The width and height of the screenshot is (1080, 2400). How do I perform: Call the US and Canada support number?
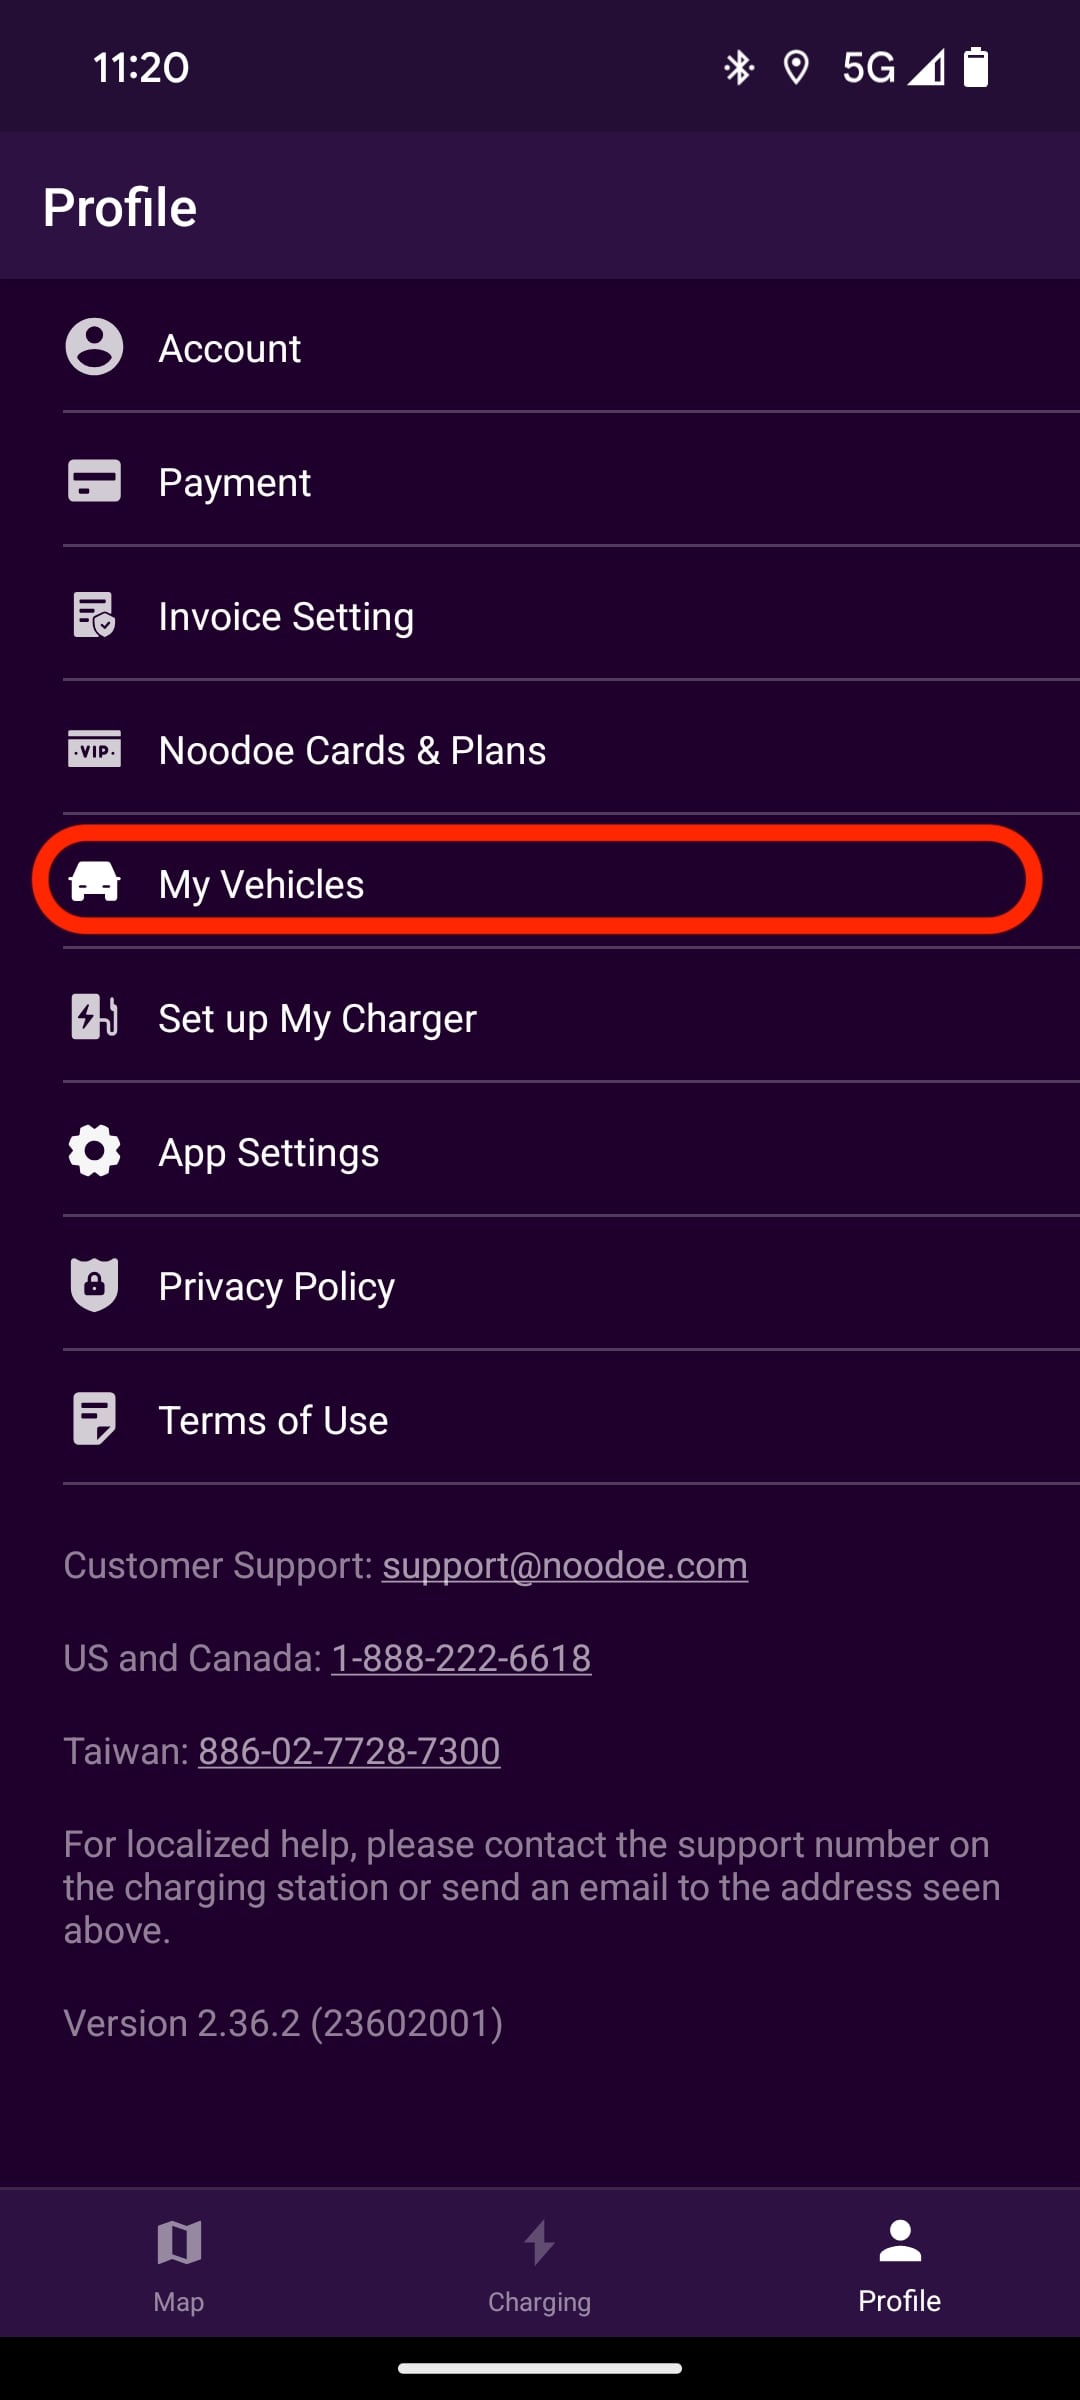click(x=461, y=1658)
